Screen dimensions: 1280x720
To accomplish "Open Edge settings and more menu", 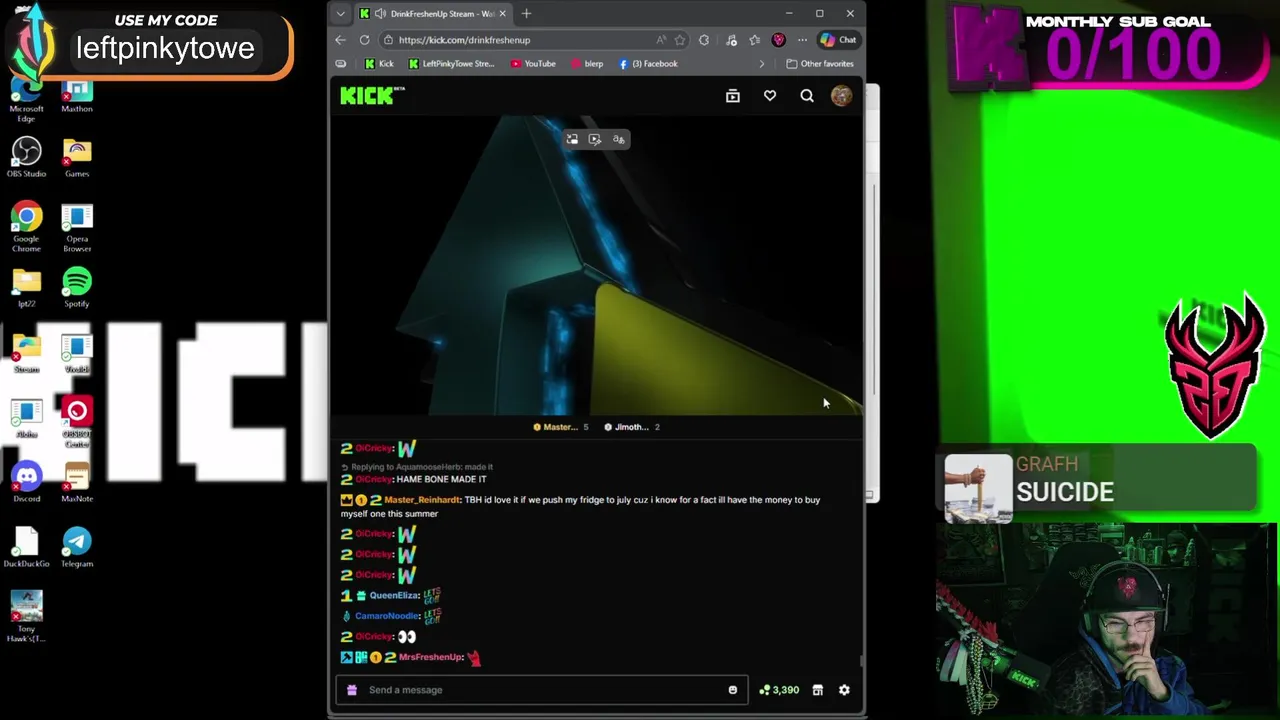I will click(x=802, y=40).
